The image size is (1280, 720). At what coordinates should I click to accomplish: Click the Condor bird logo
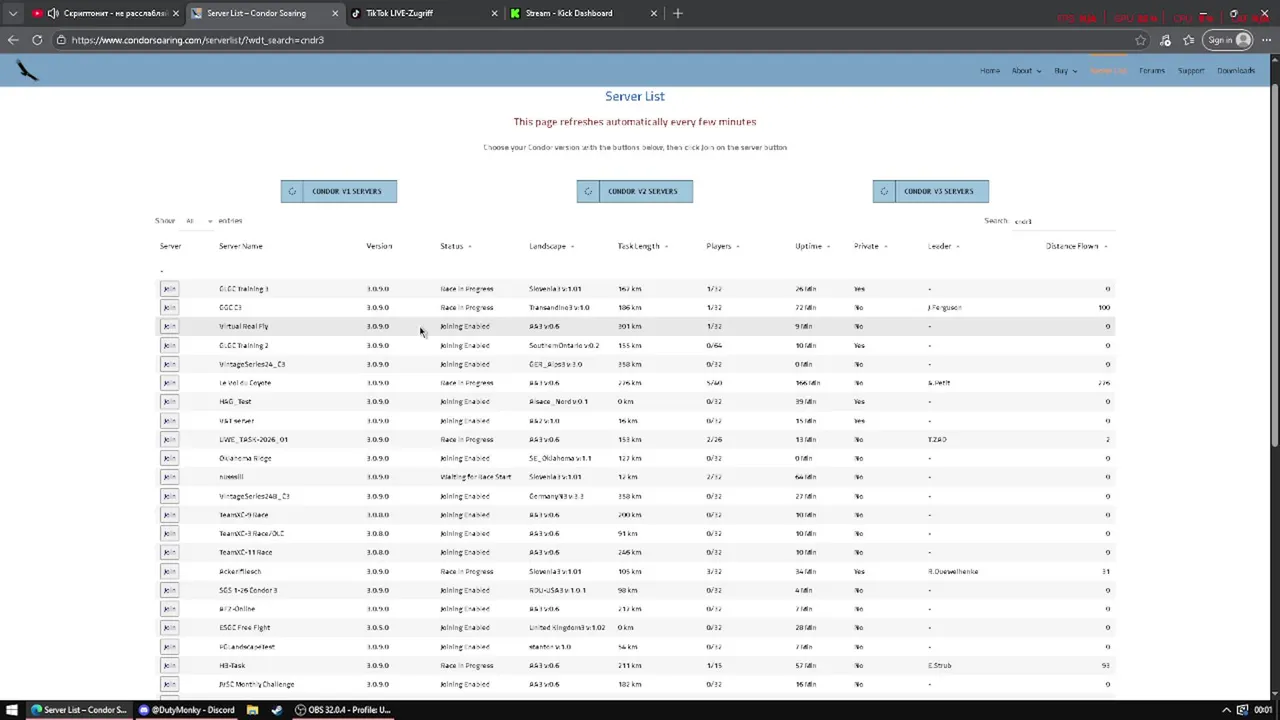27,70
